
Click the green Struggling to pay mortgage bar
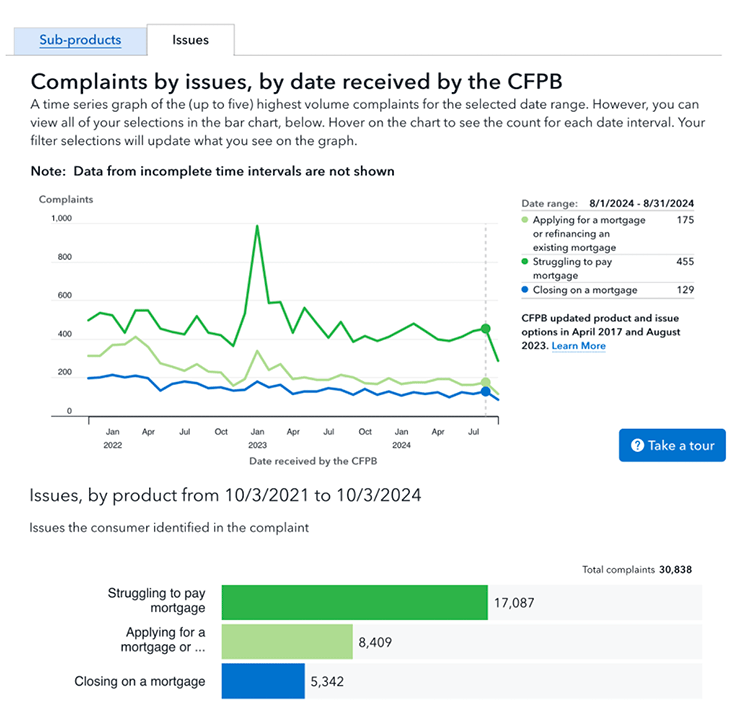tap(354, 602)
